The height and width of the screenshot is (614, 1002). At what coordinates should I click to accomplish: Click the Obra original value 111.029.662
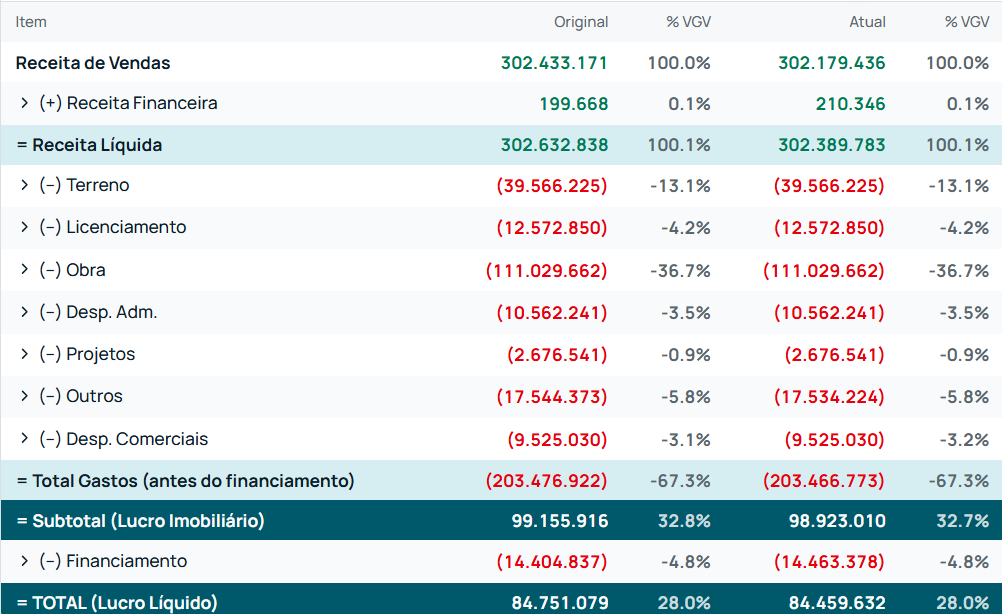click(x=546, y=270)
